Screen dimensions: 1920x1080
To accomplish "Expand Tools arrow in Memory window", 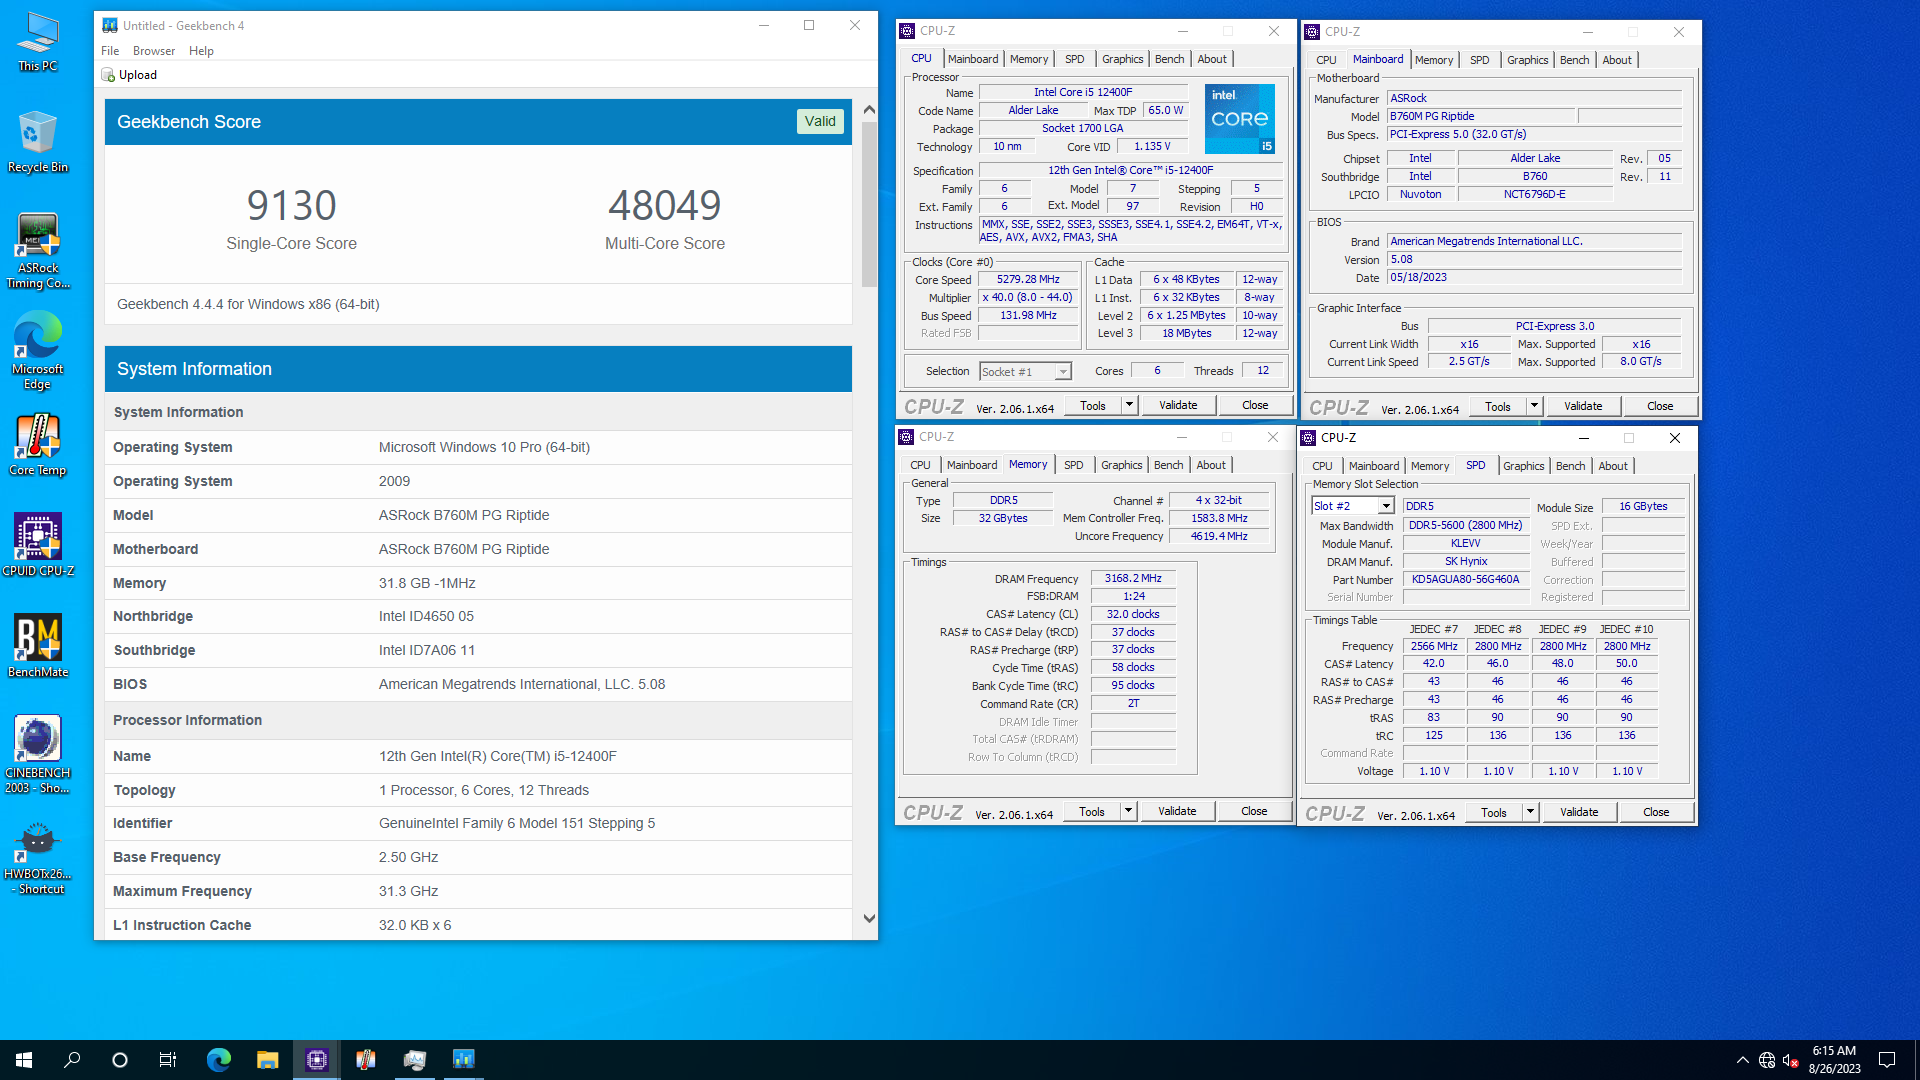I will (x=1129, y=811).
